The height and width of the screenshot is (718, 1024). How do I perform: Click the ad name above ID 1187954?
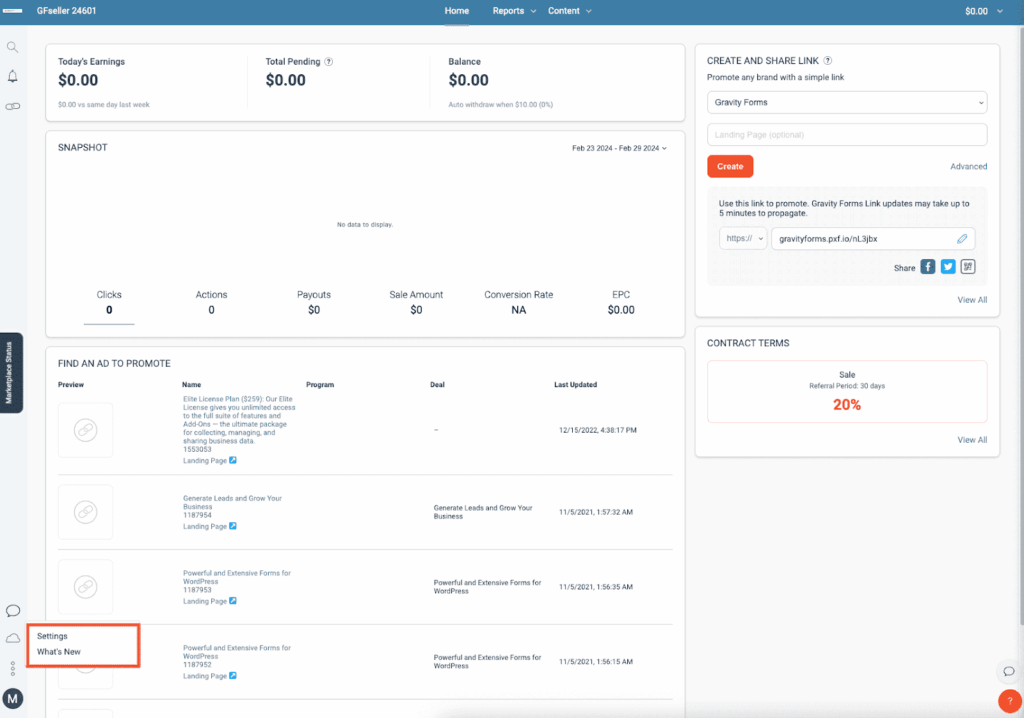232,502
